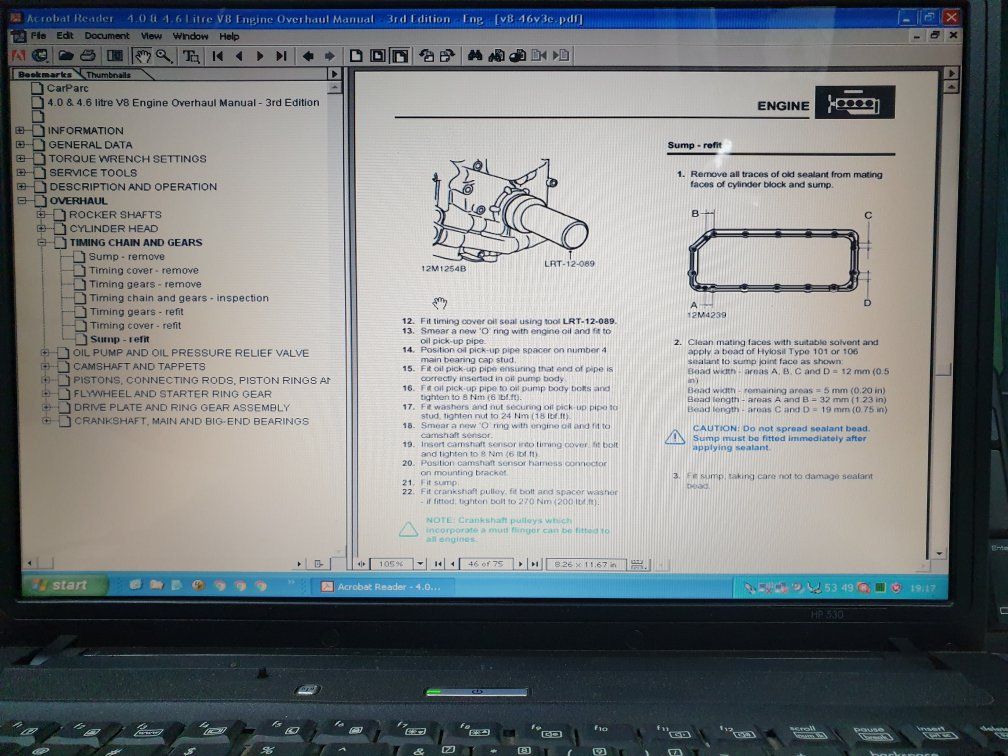1008x756 pixels.
Task: Open the zoom level dropdown arrow
Action: pos(420,564)
